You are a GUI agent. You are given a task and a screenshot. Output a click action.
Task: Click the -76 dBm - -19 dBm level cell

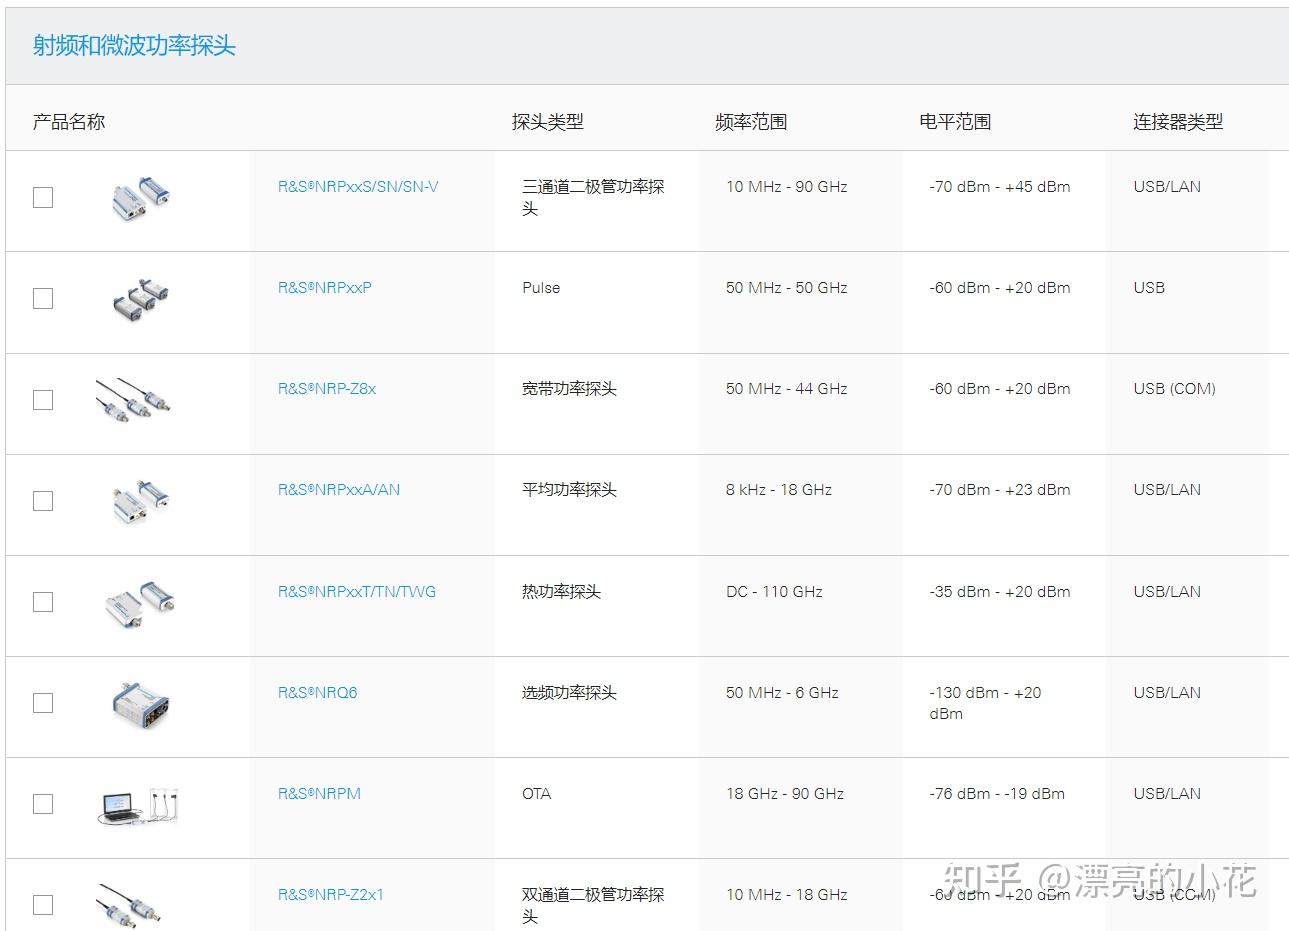point(997,794)
